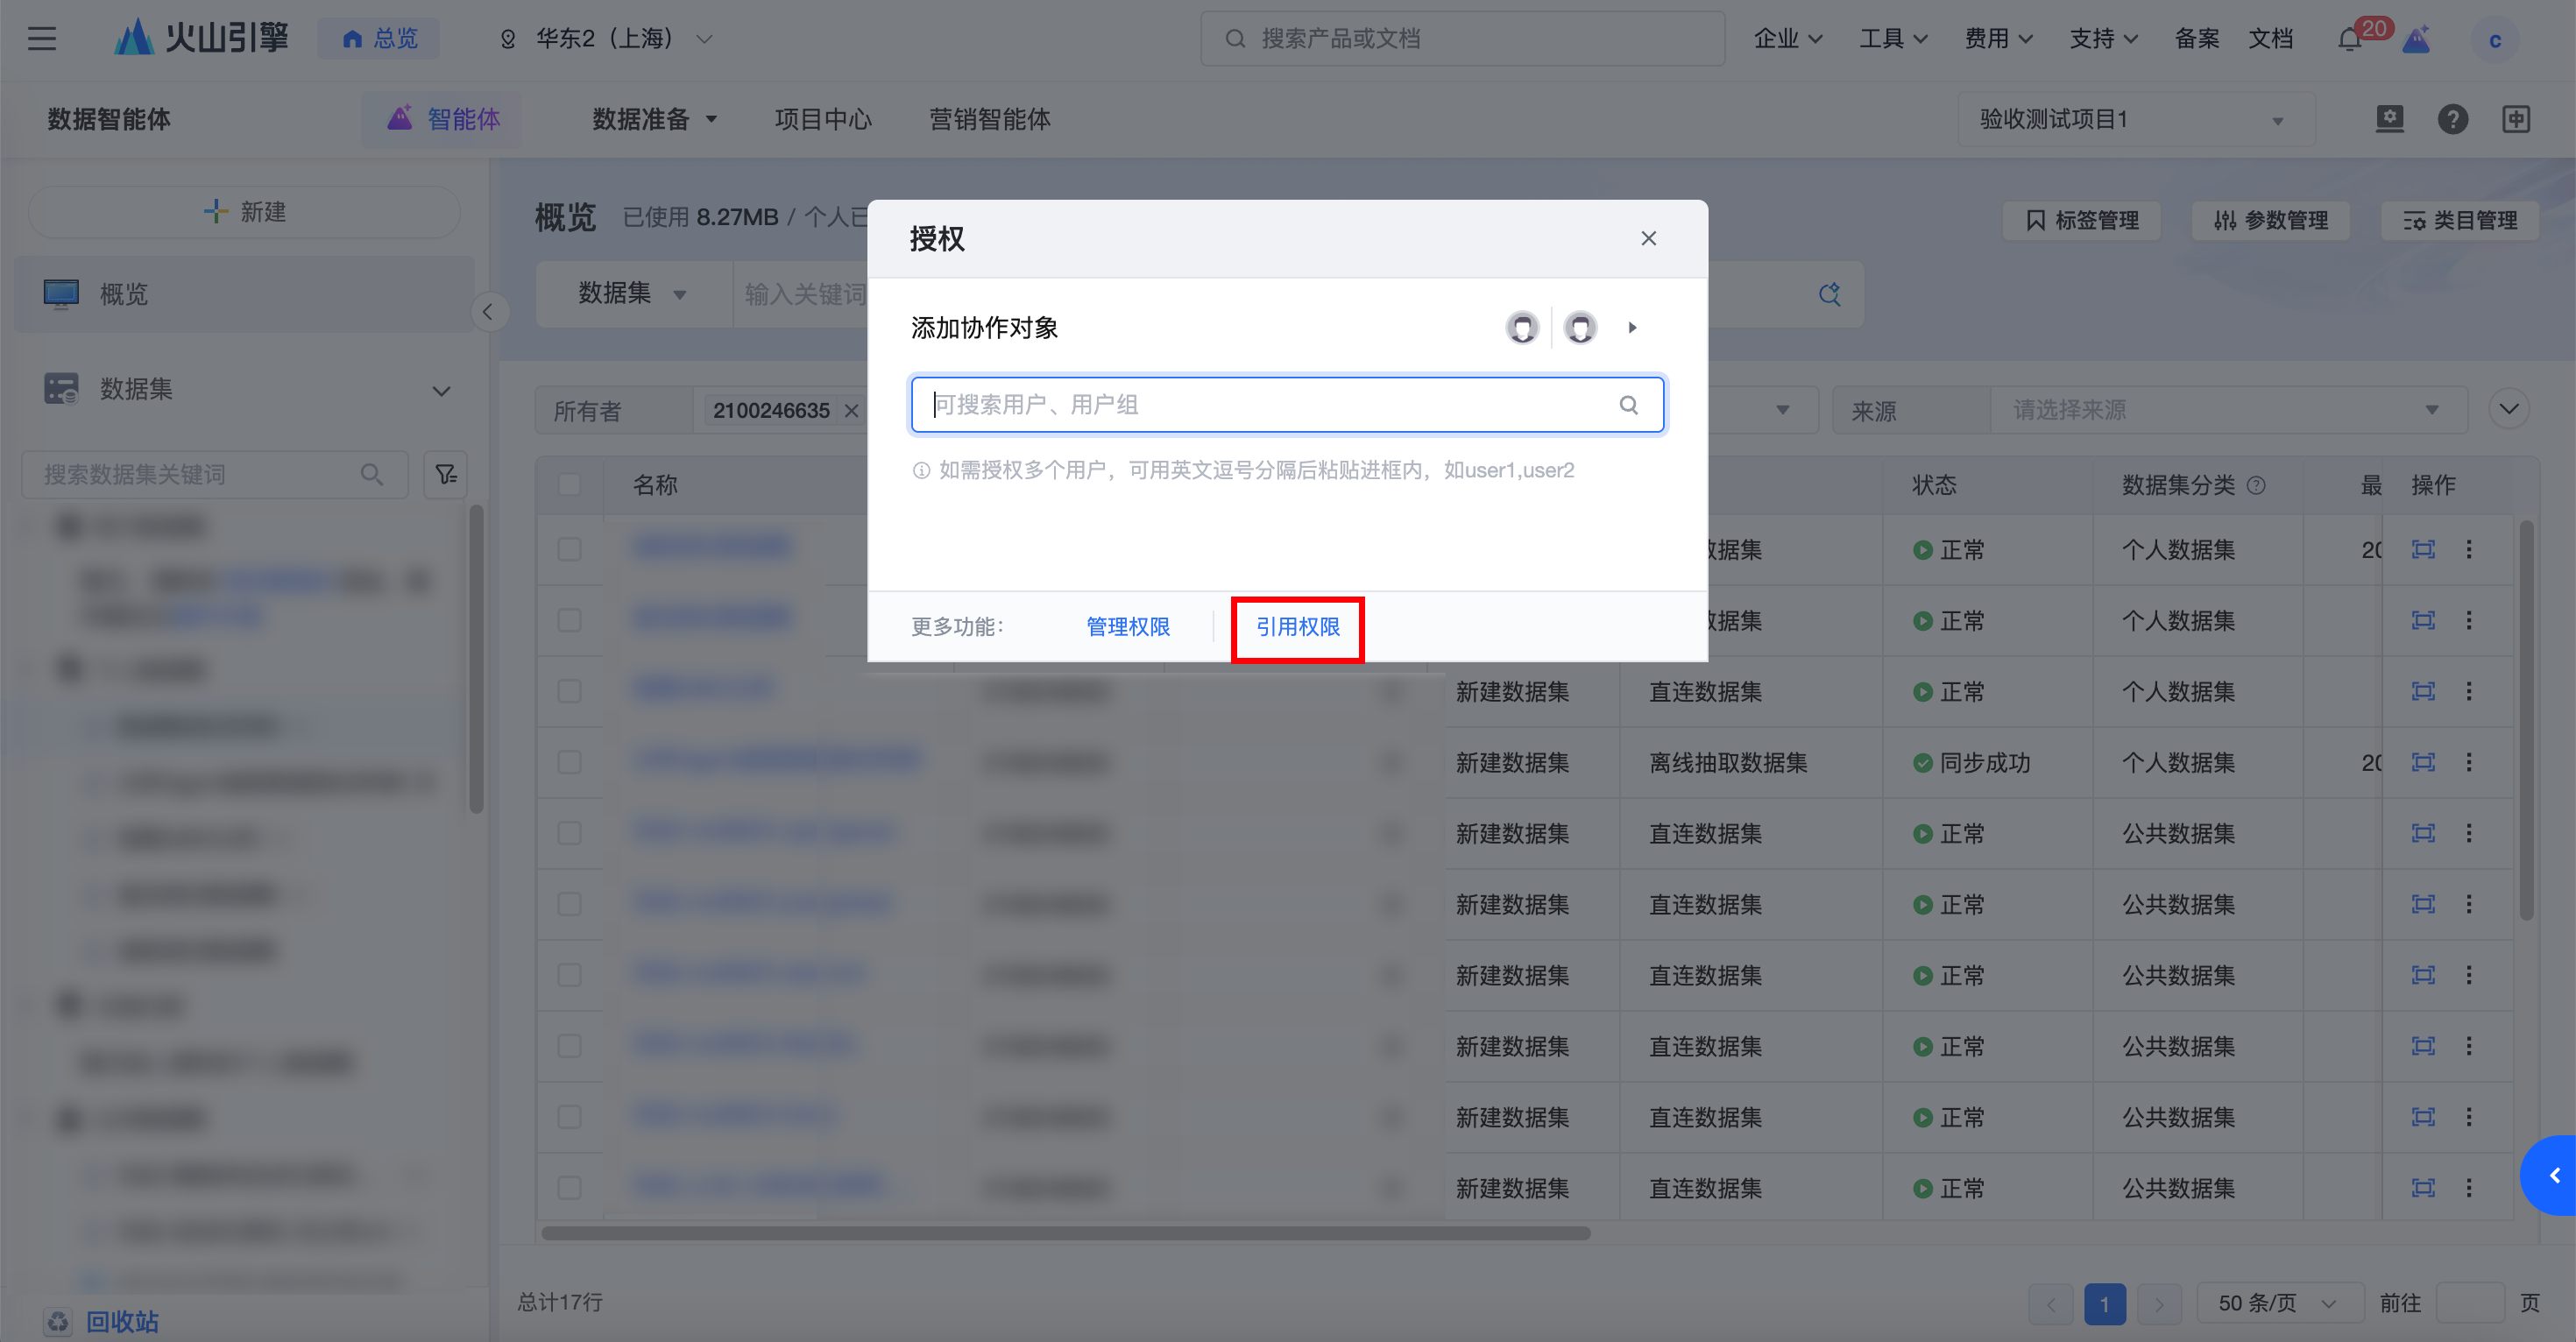Toggle the select-all checkbox in table header
This screenshot has width=2576, height=1342.
pos(570,485)
